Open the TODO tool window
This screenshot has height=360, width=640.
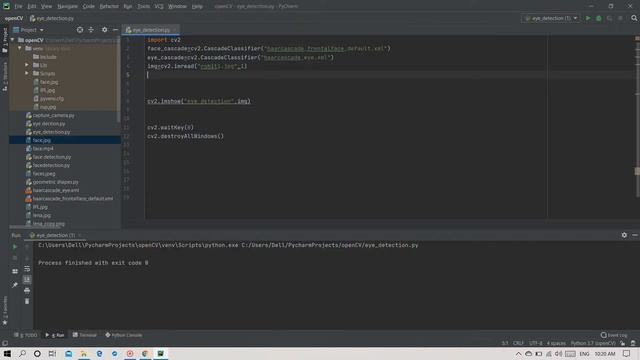[25, 335]
